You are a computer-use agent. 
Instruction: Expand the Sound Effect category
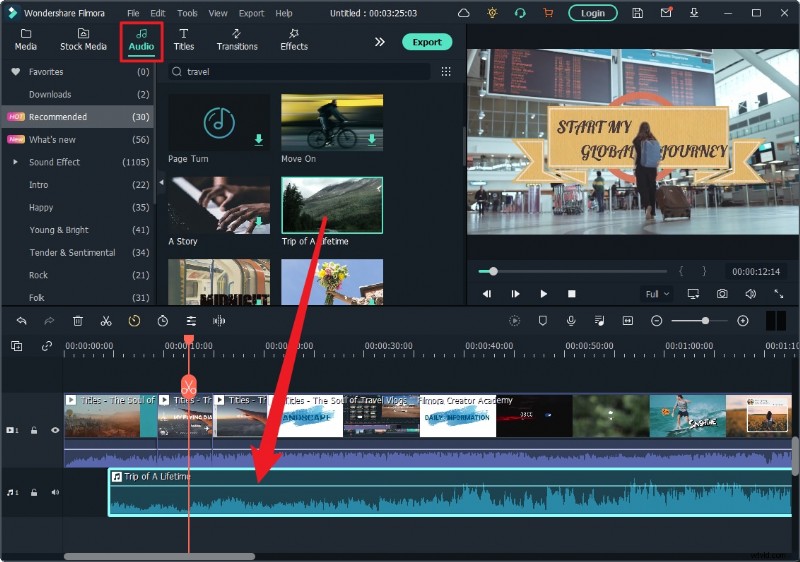click(x=15, y=162)
